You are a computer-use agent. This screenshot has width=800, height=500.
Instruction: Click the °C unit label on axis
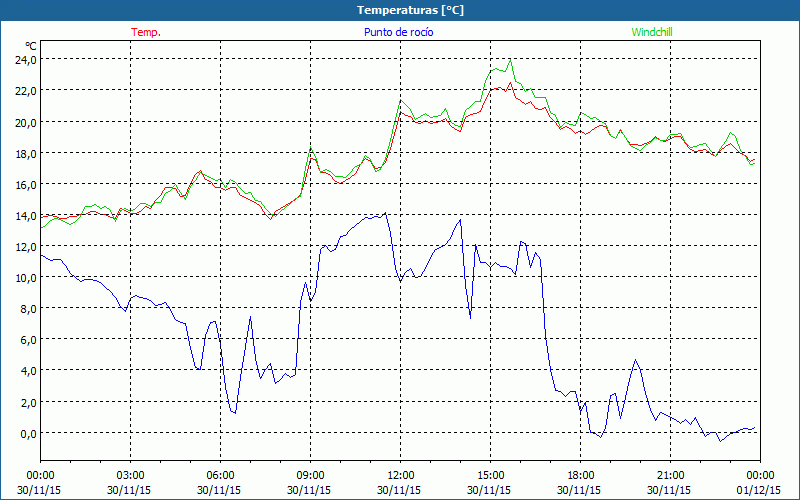pos(31,46)
